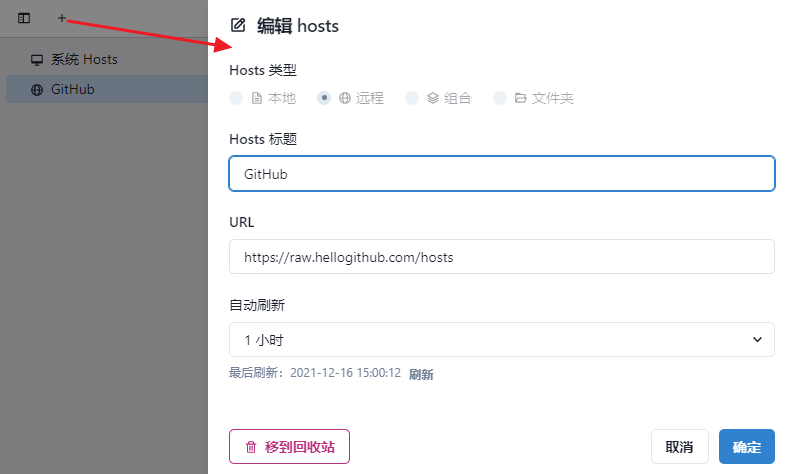Click the globe icon beside GitHub
Image resolution: width=792 pixels, height=474 pixels.
[x=37, y=90]
